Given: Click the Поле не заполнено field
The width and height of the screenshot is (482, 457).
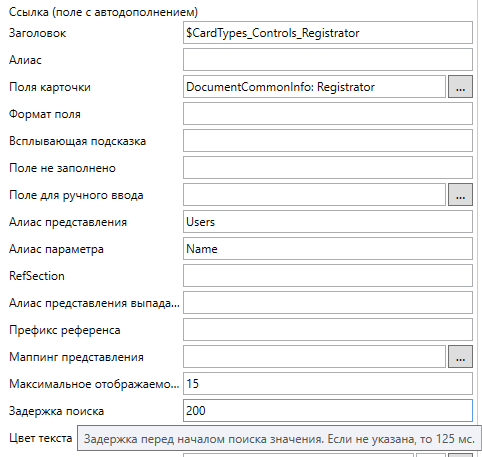Looking at the screenshot, I should (328, 168).
